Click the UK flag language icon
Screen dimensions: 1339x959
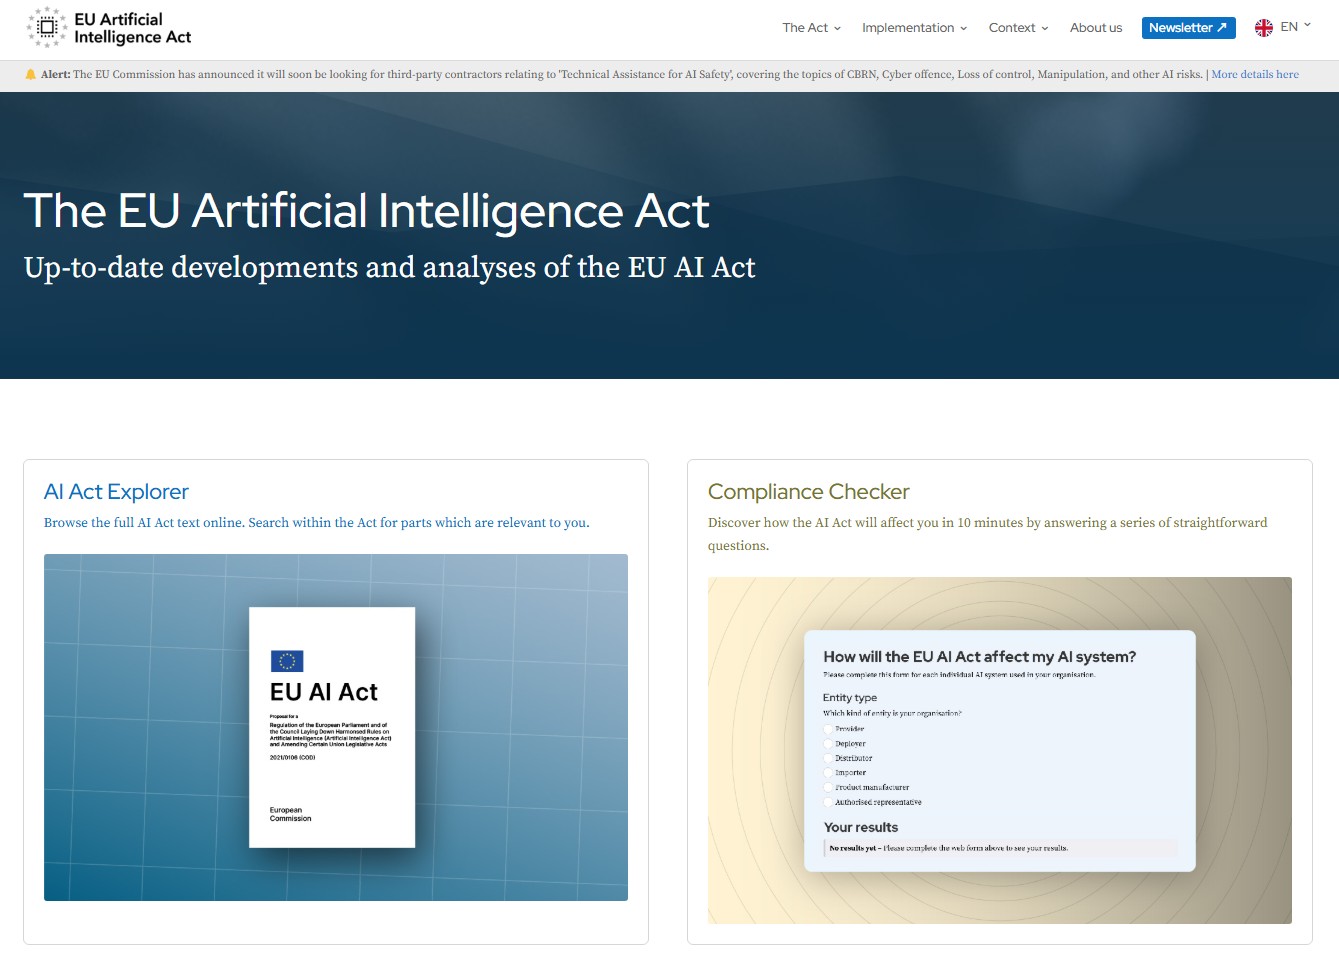[1264, 28]
